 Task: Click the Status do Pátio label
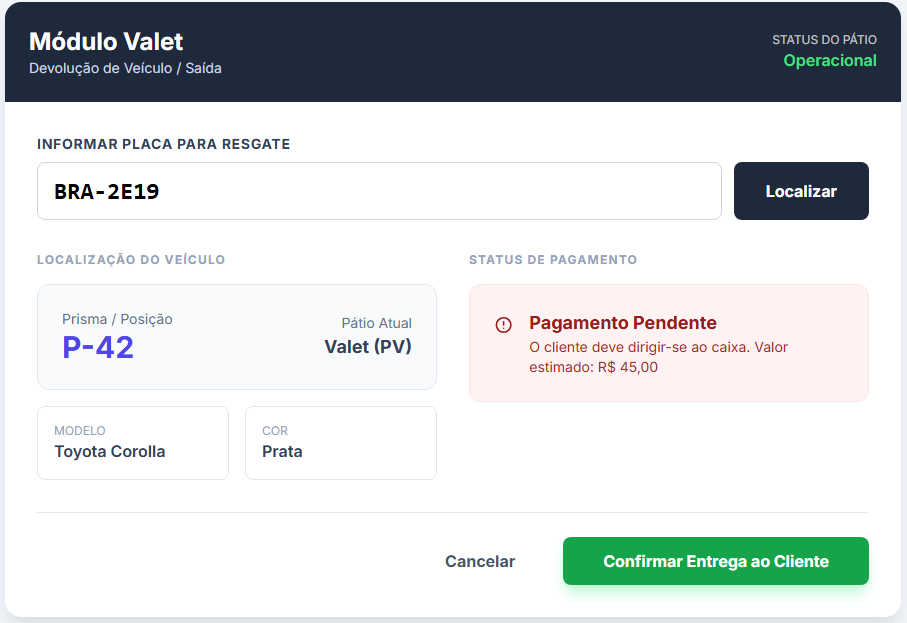point(824,40)
